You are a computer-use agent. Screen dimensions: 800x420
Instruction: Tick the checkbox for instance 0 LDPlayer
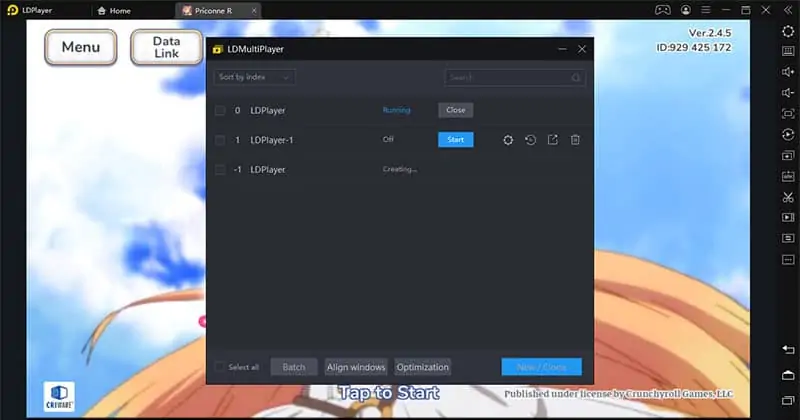(x=220, y=110)
